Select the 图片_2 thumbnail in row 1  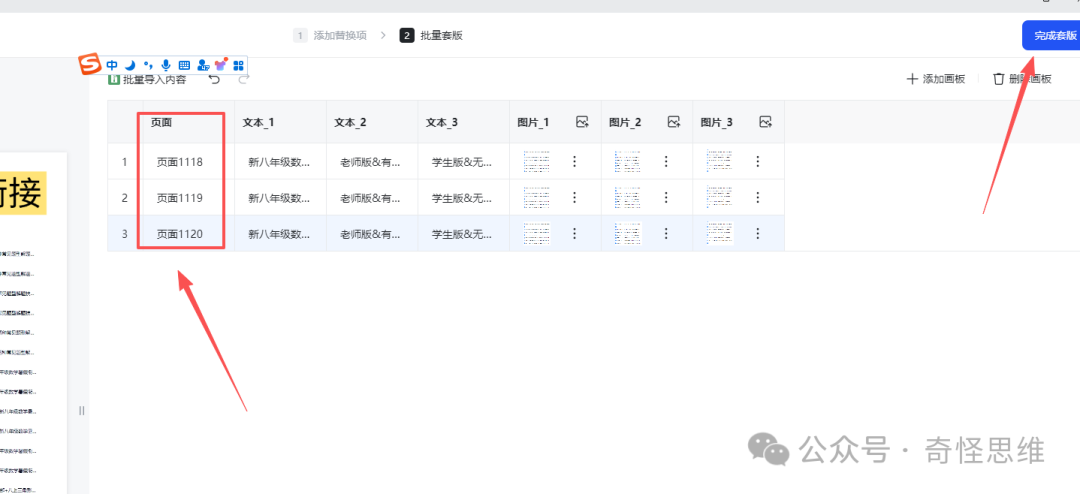pyautogui.click(x=628, y=161)
